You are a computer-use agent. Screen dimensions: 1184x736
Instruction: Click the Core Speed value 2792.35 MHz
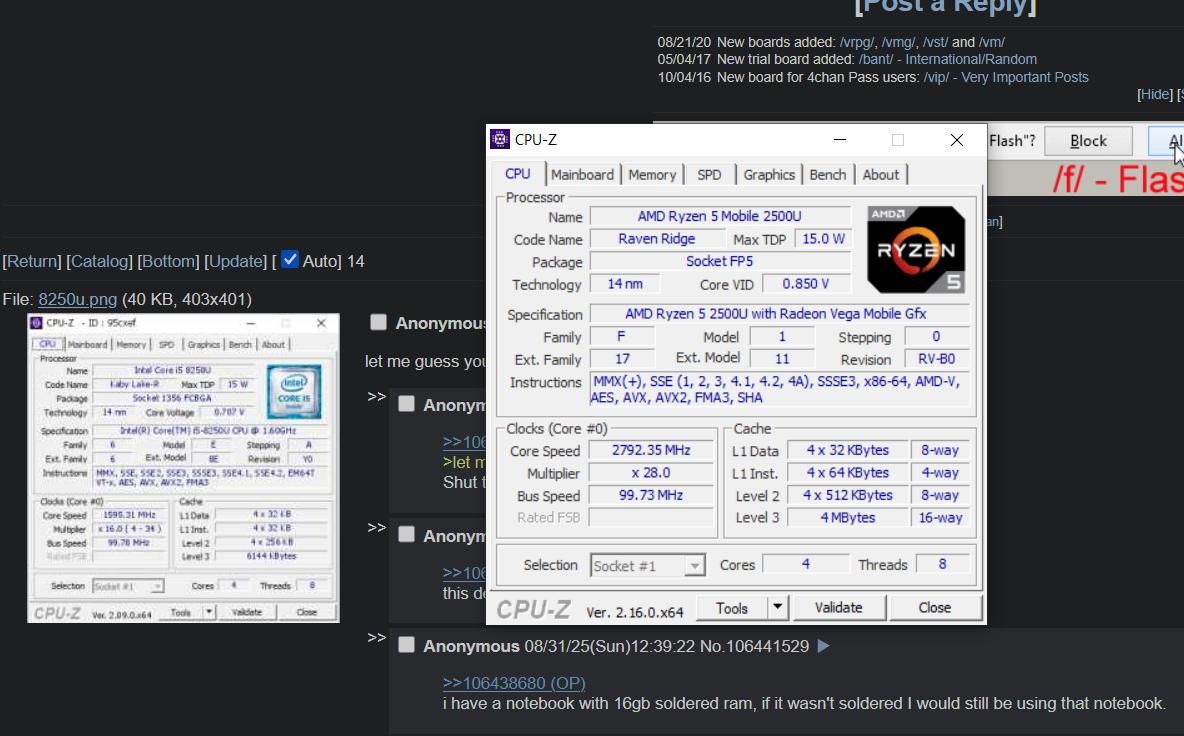(x=651, y=450)
